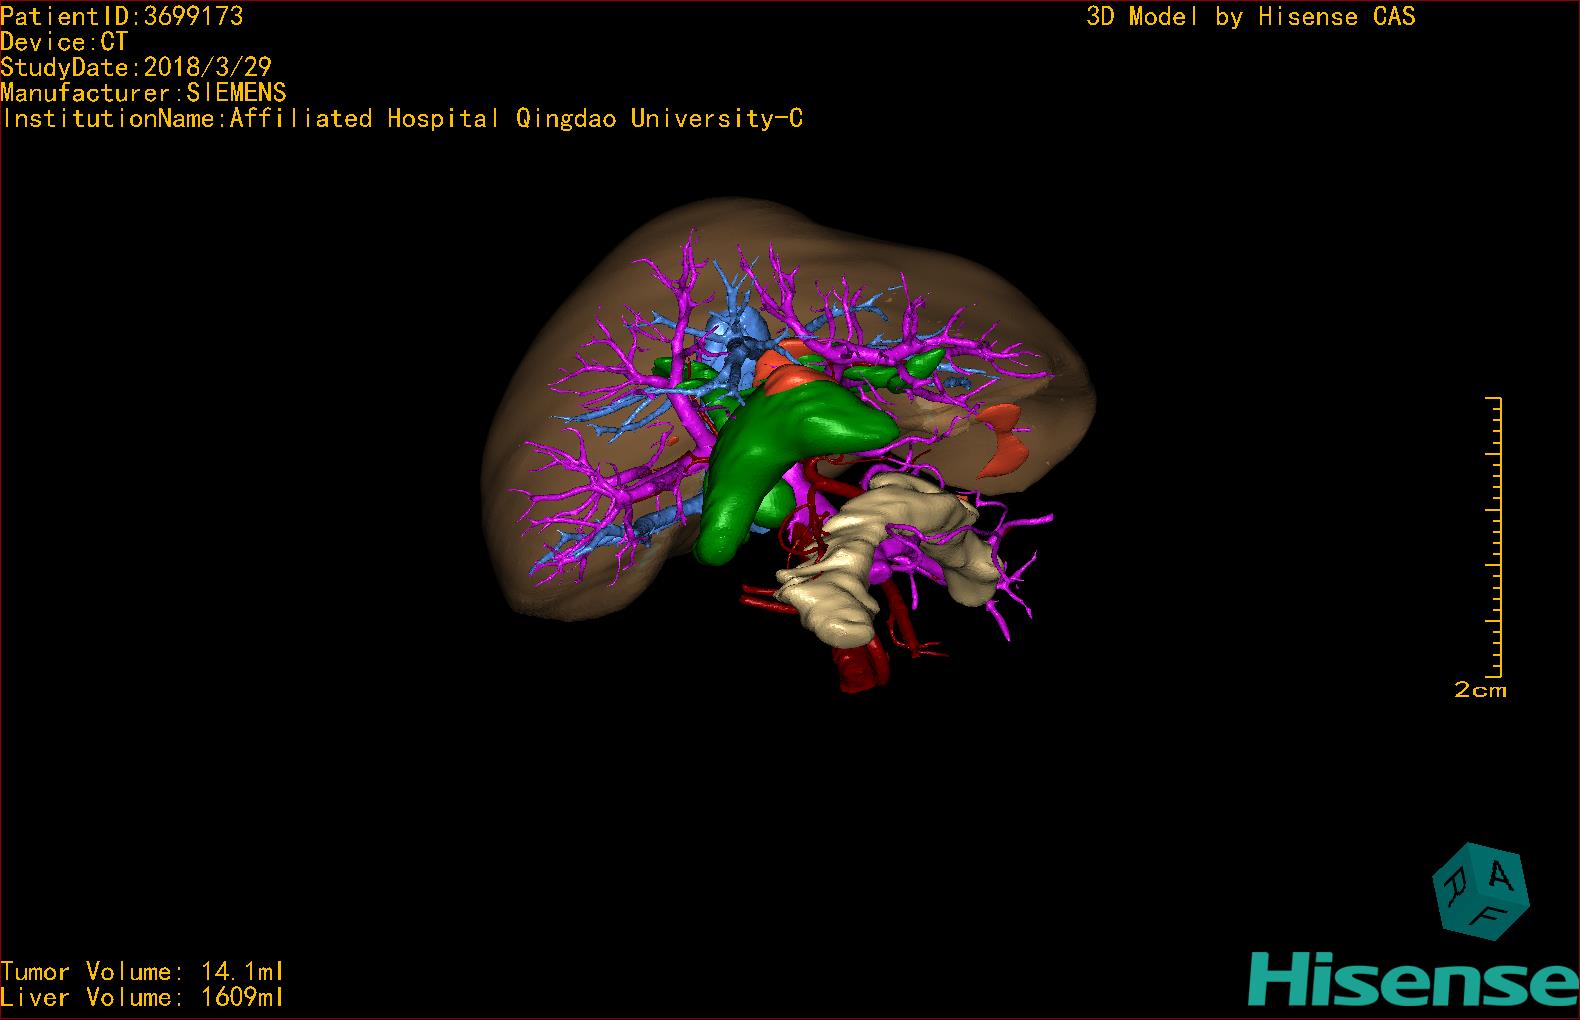Click the "Manufacturer:SIEMENS" text

tap(143, 93)
